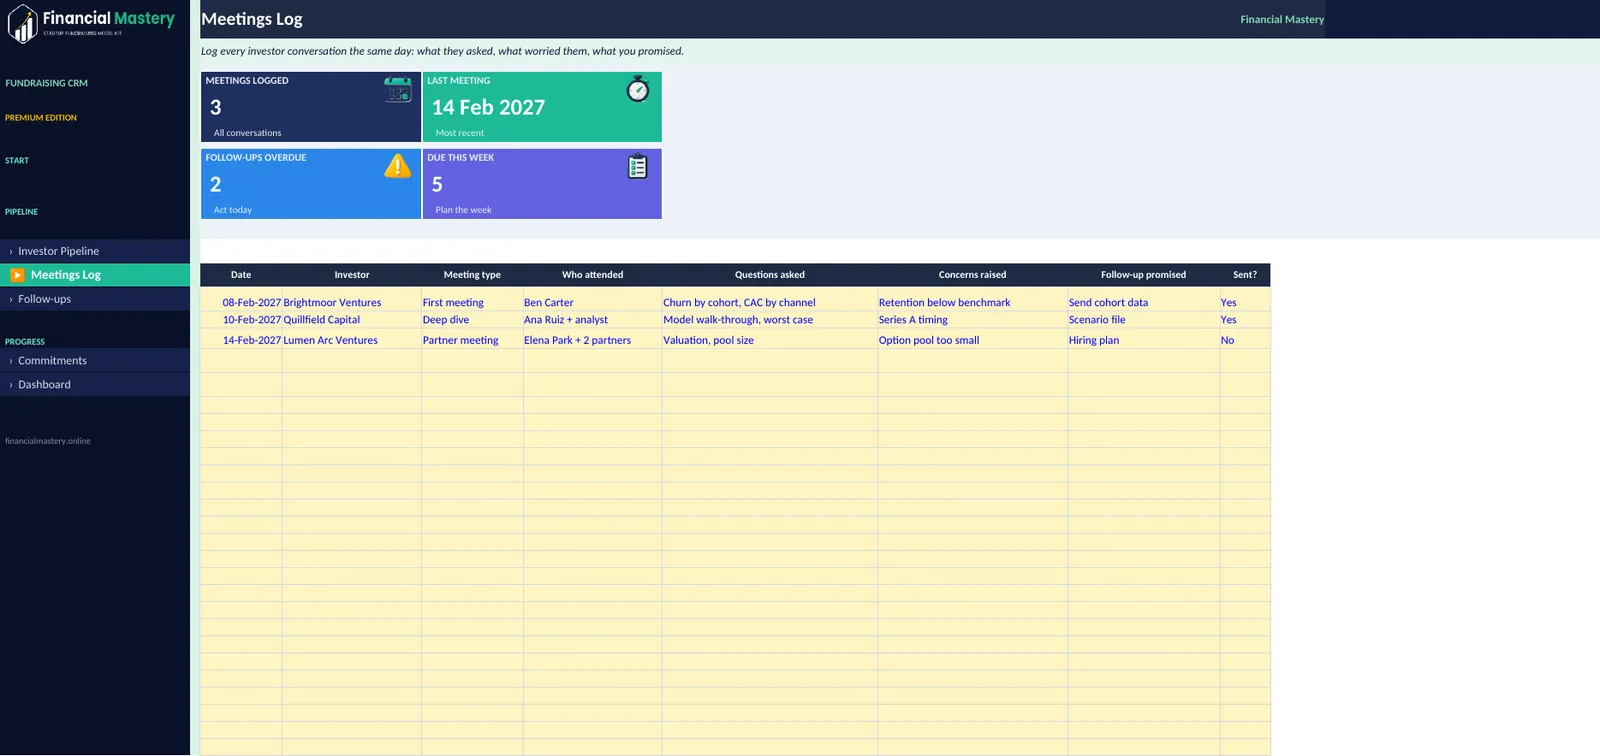Click the financialmastery.online link
This screenshot has width=1600, height=756.
48,441
